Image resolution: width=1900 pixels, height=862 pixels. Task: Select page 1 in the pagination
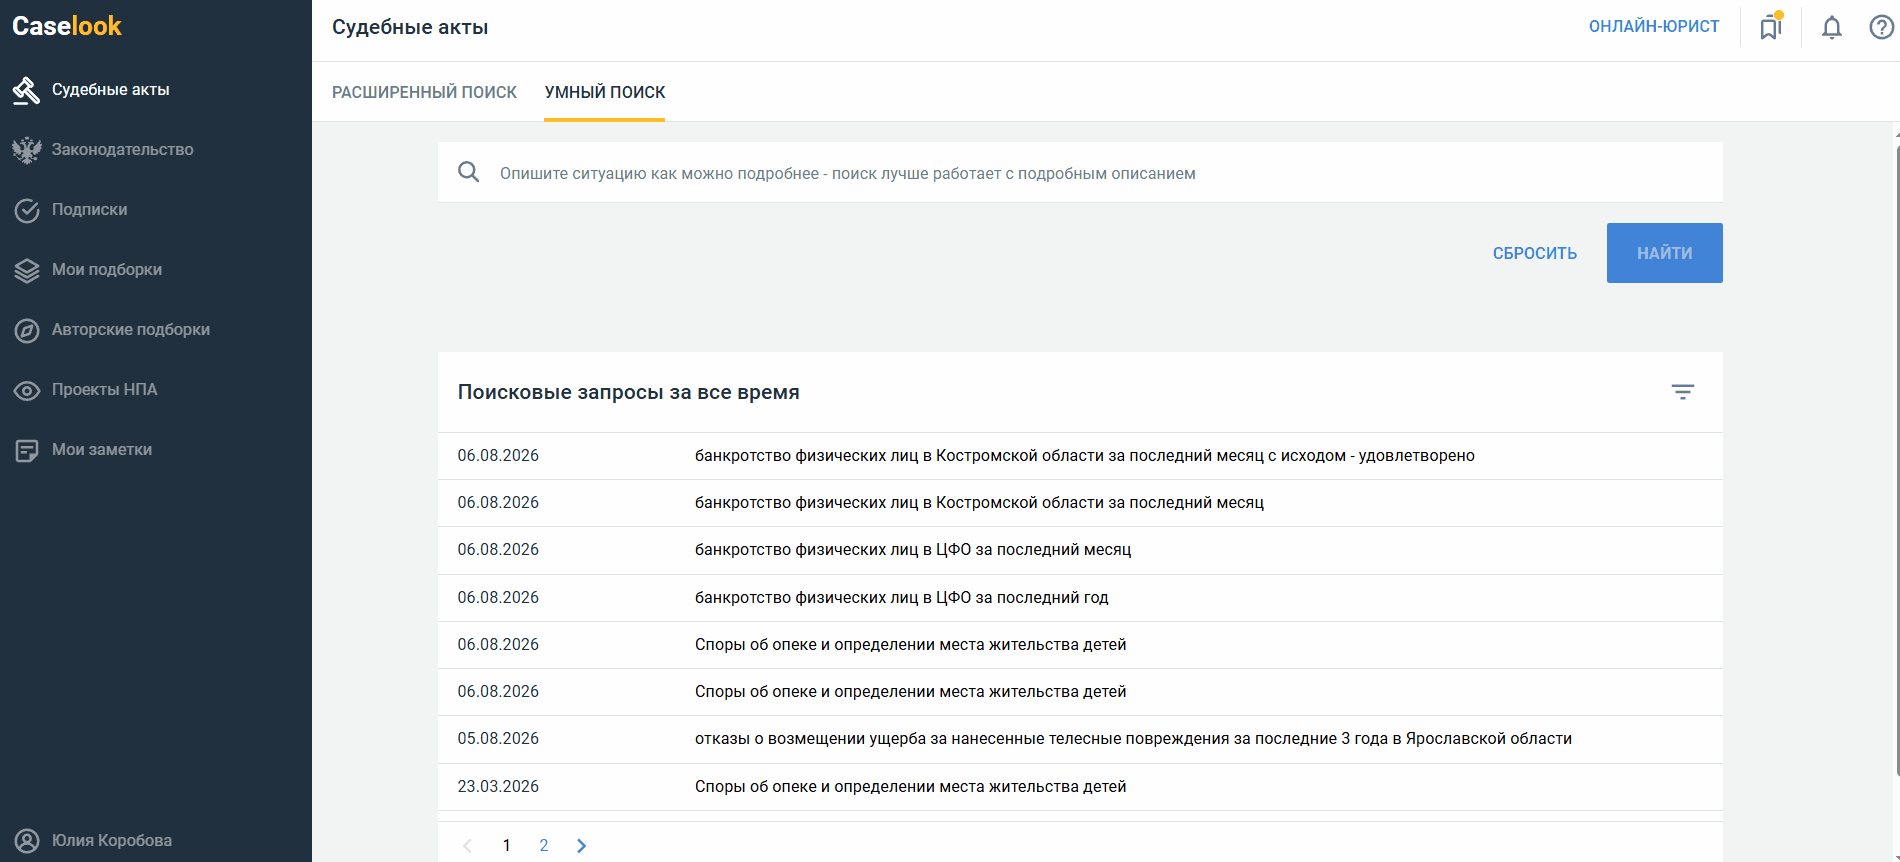click(507, 846)
